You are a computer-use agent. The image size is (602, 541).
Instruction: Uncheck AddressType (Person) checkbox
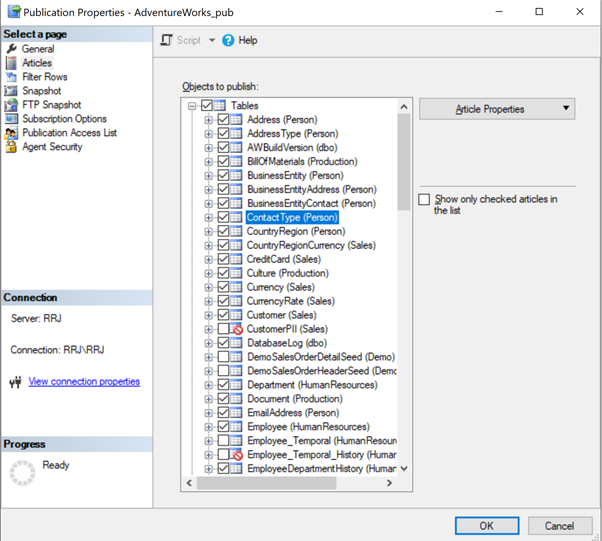pos(223,133)
